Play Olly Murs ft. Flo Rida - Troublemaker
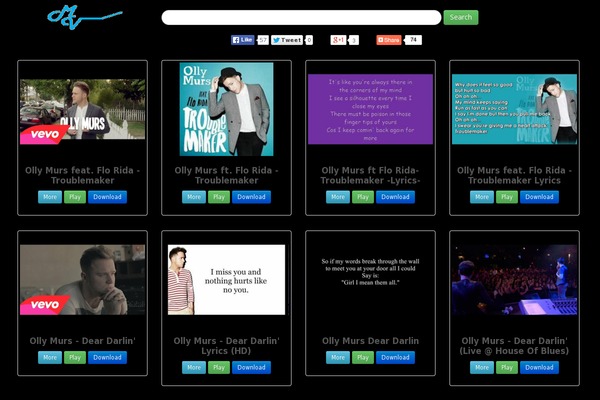 [219, 197]
